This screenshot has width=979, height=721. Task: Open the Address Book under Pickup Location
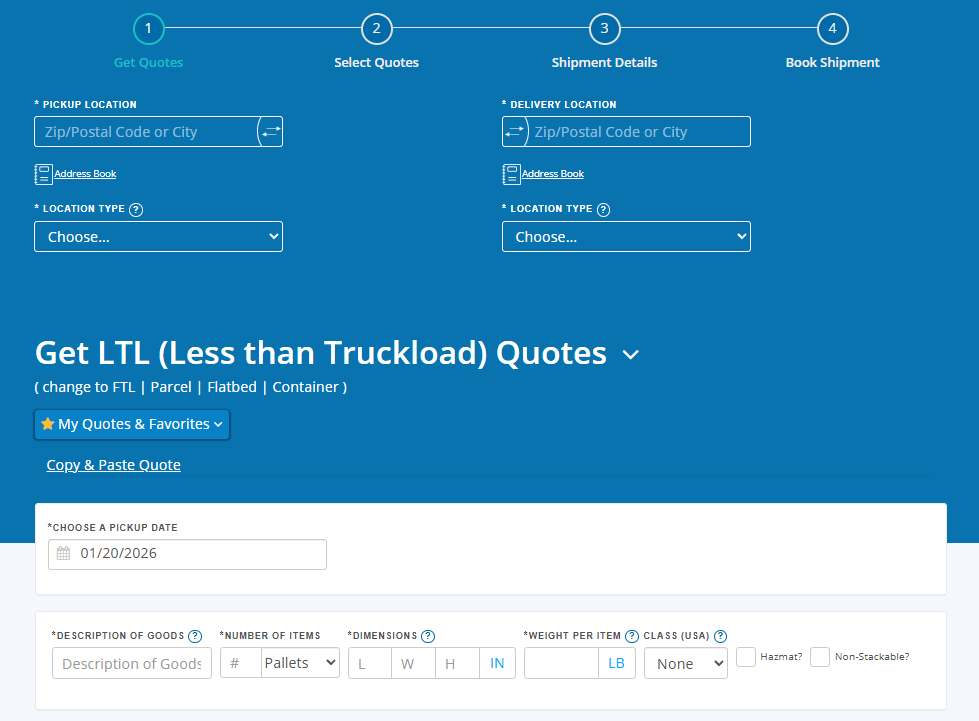pyautogui.click(x=84, y=173)
